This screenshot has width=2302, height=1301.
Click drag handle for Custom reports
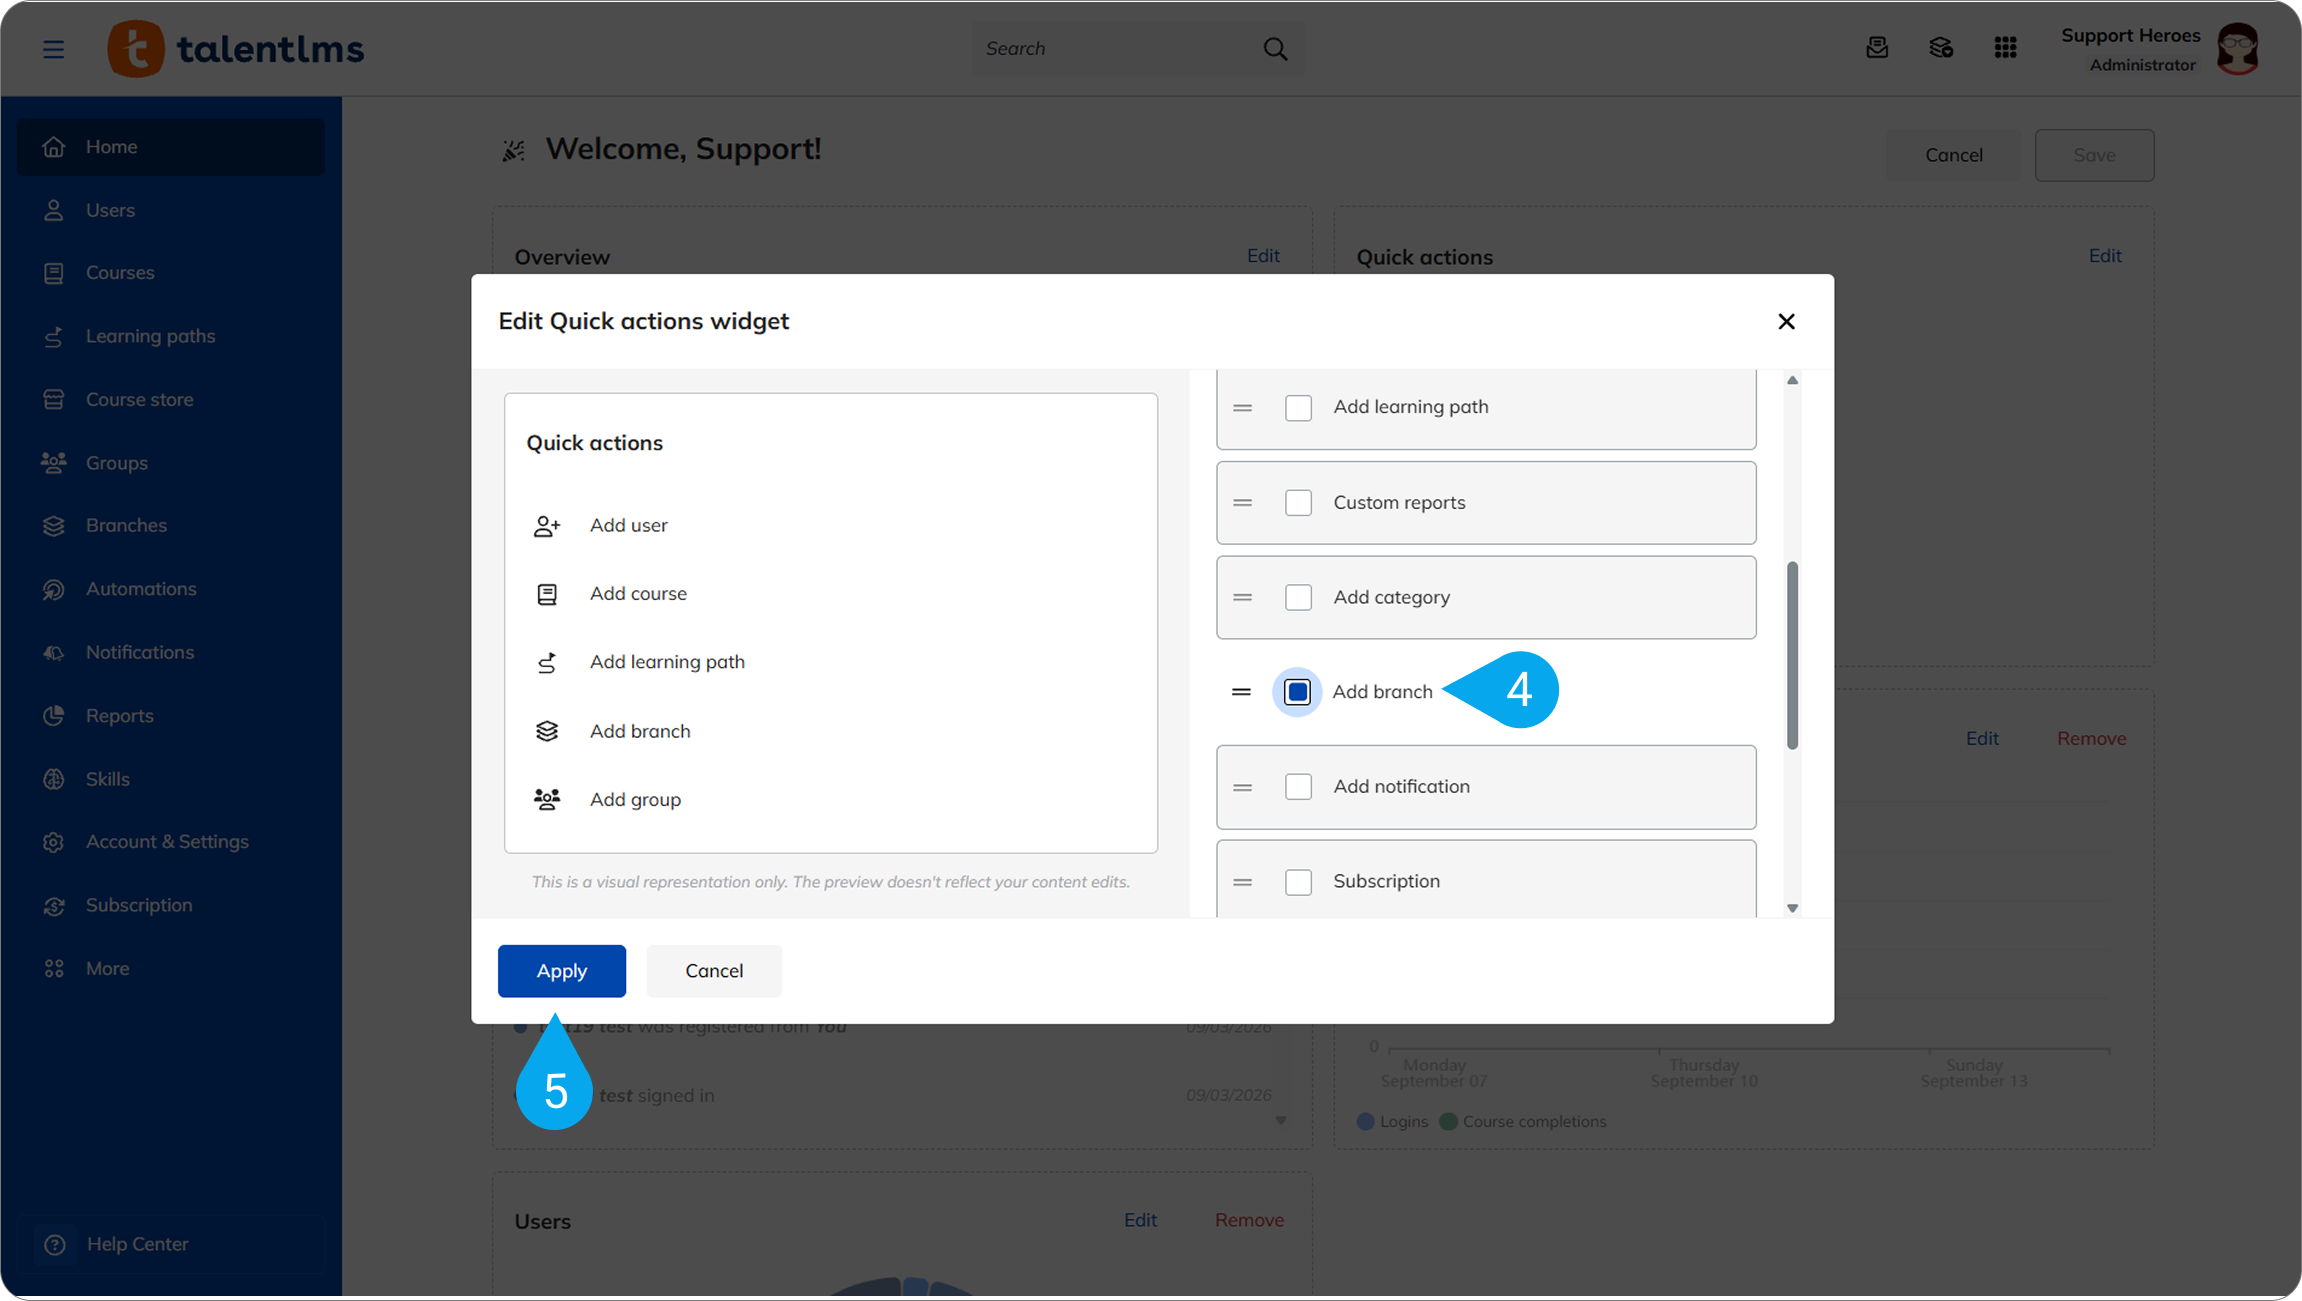1243,503
